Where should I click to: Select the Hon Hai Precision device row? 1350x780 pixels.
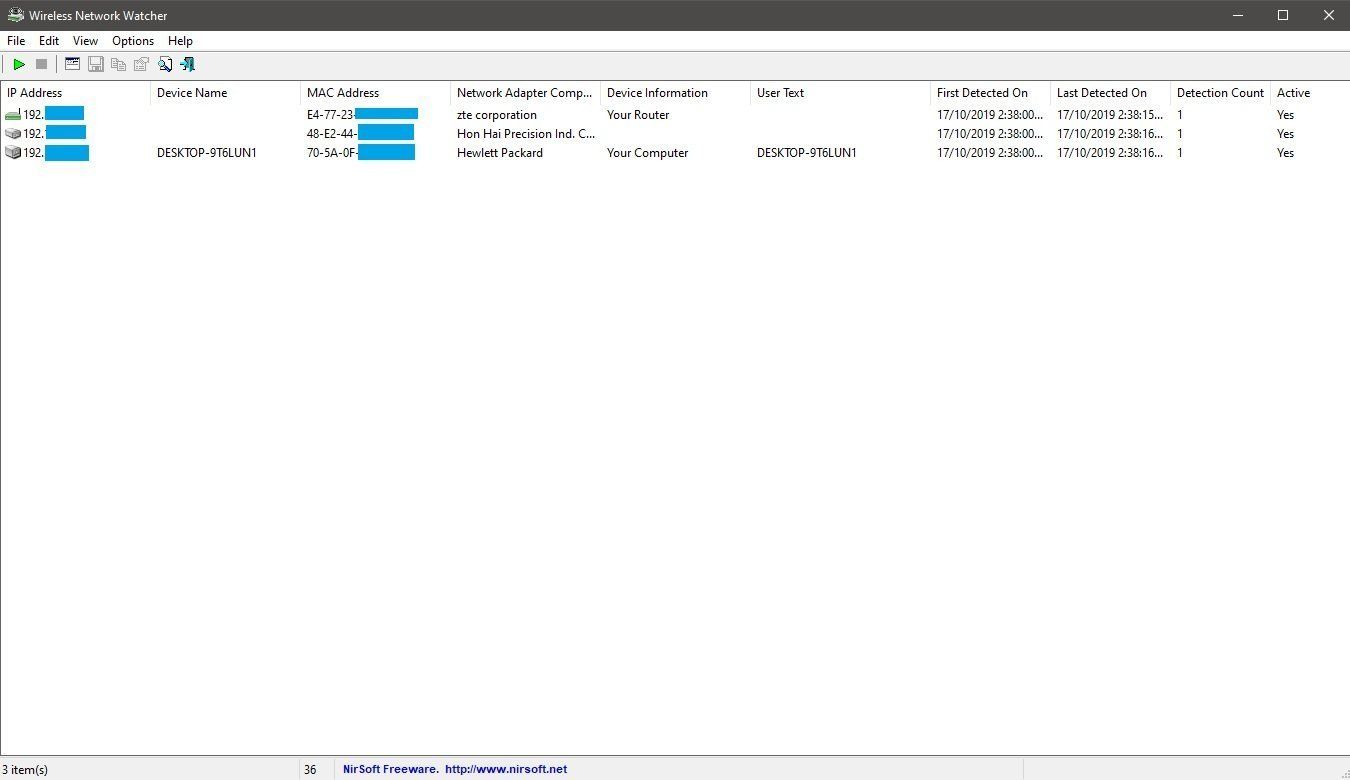pyautogui.click(x=525, y=134)
